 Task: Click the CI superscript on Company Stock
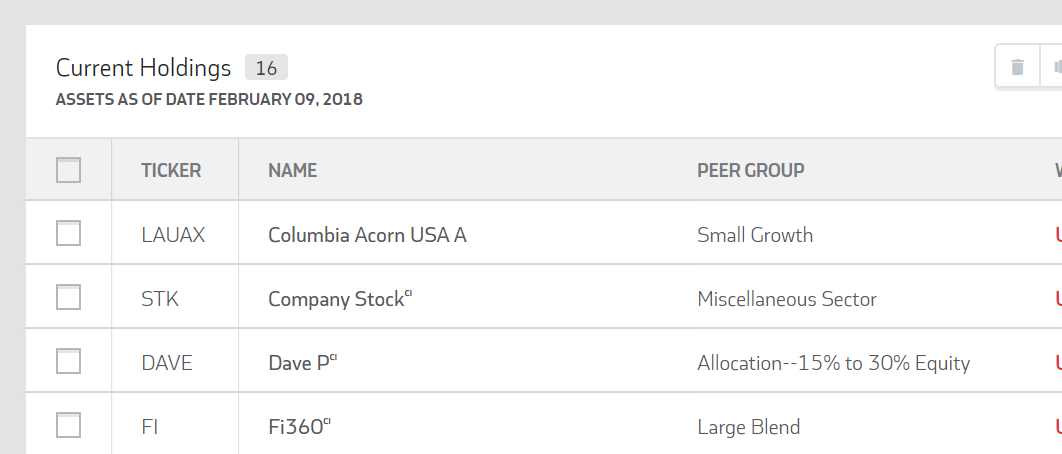(x=409, y=293)
